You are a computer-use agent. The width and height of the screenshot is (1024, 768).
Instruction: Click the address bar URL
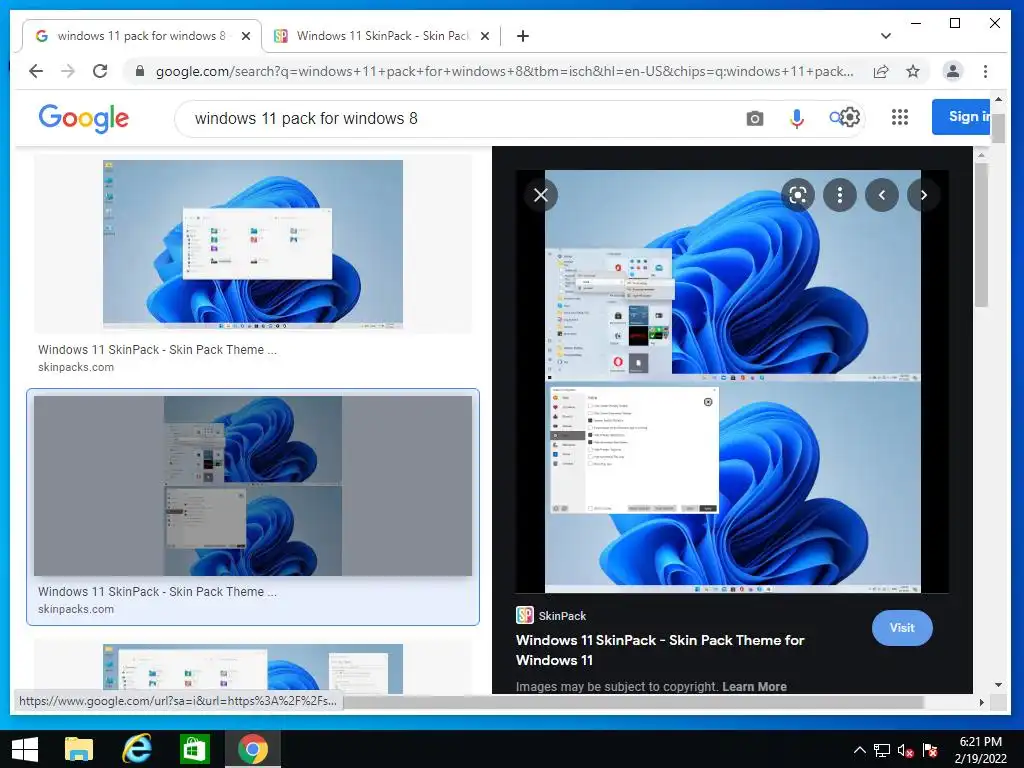(x=504, y=71)
